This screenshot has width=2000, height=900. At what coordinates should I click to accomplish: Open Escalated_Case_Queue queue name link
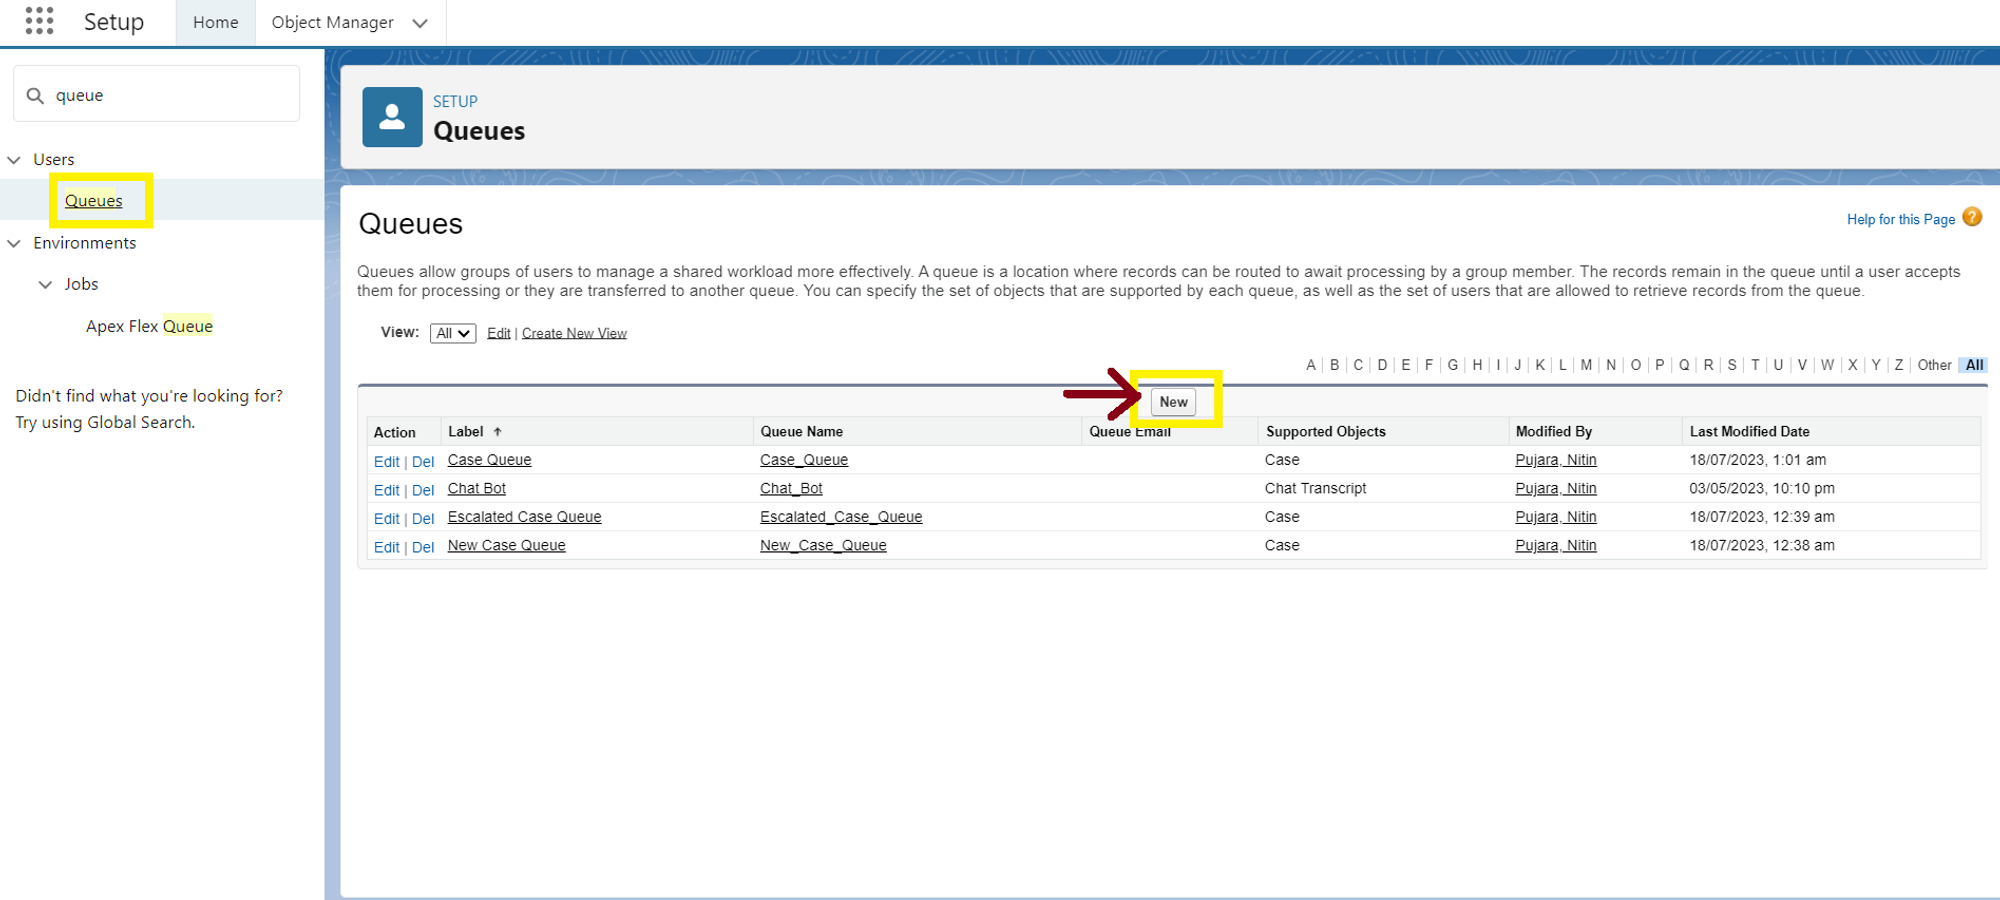[841, 517]
